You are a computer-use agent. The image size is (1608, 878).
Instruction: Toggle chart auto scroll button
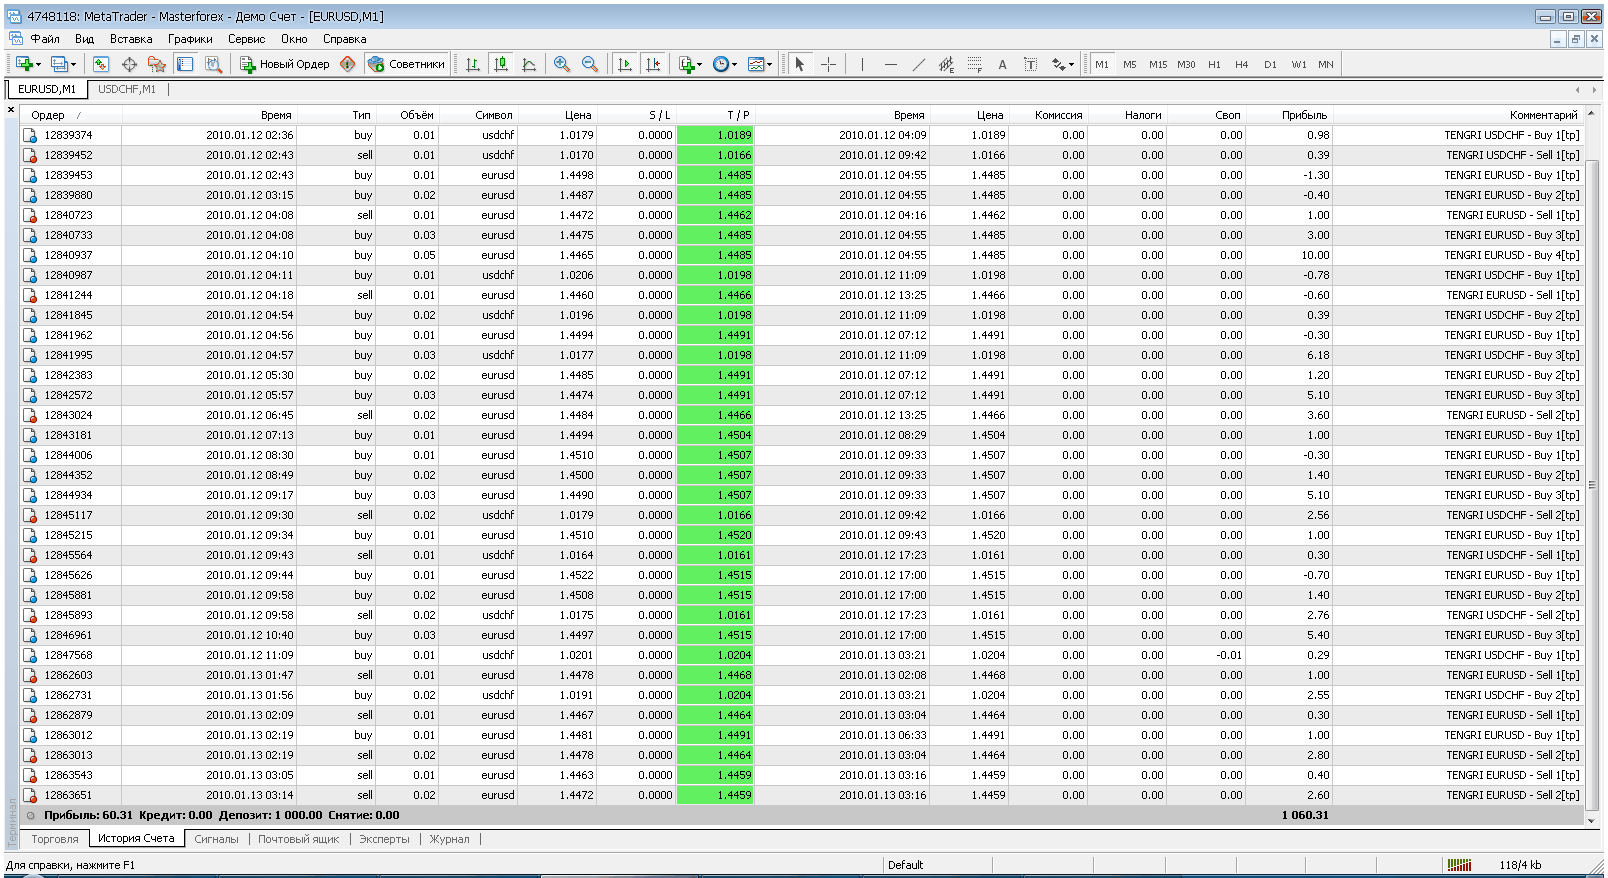click(625, 64)
